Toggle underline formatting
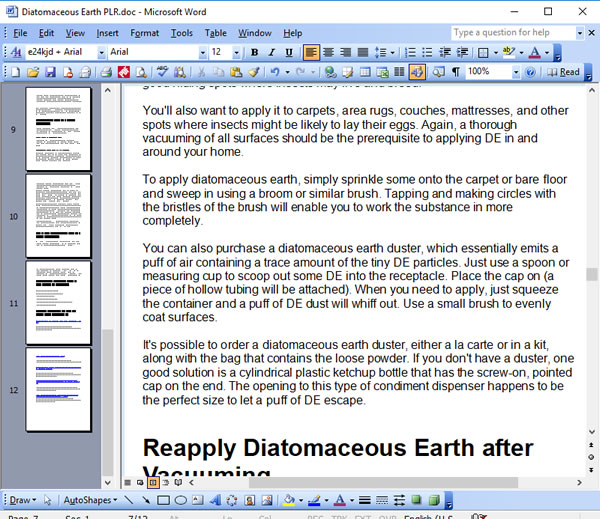This screenshot has height=519, width=600. pos(289,52)
